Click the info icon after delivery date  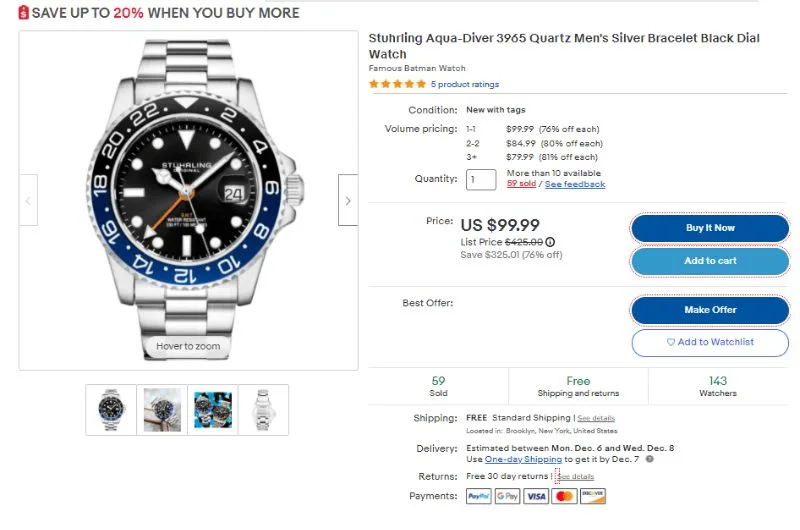(649, 459)
